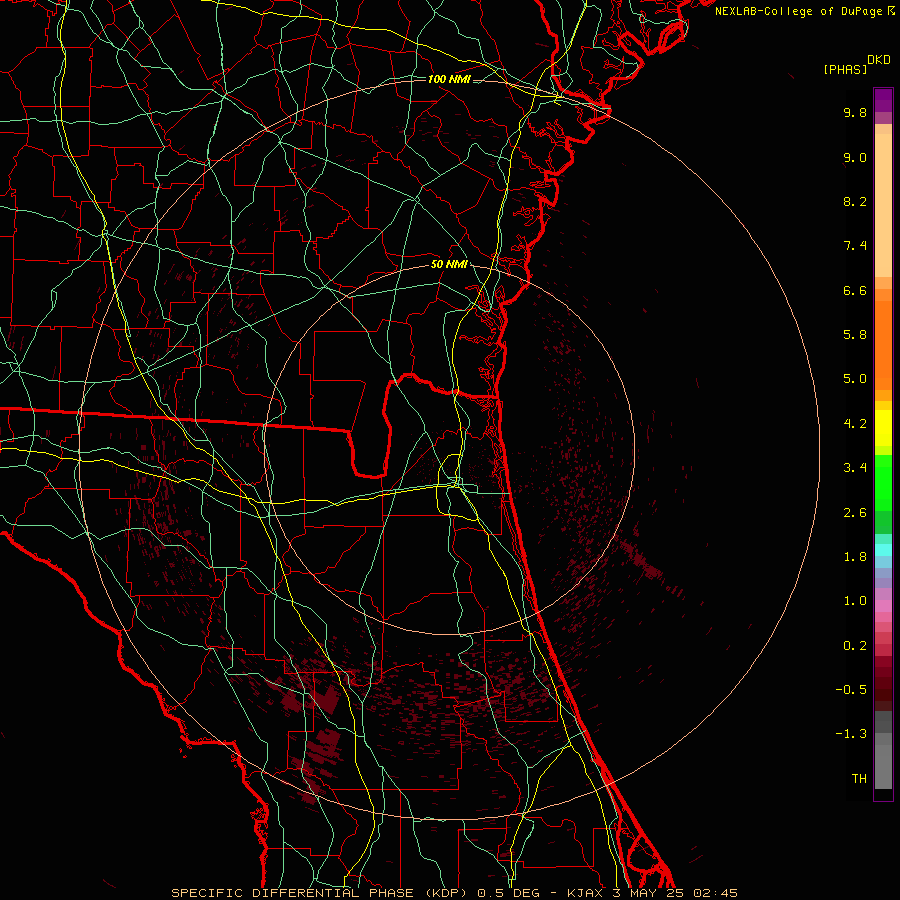Click the 0.2 scale value

855,646
